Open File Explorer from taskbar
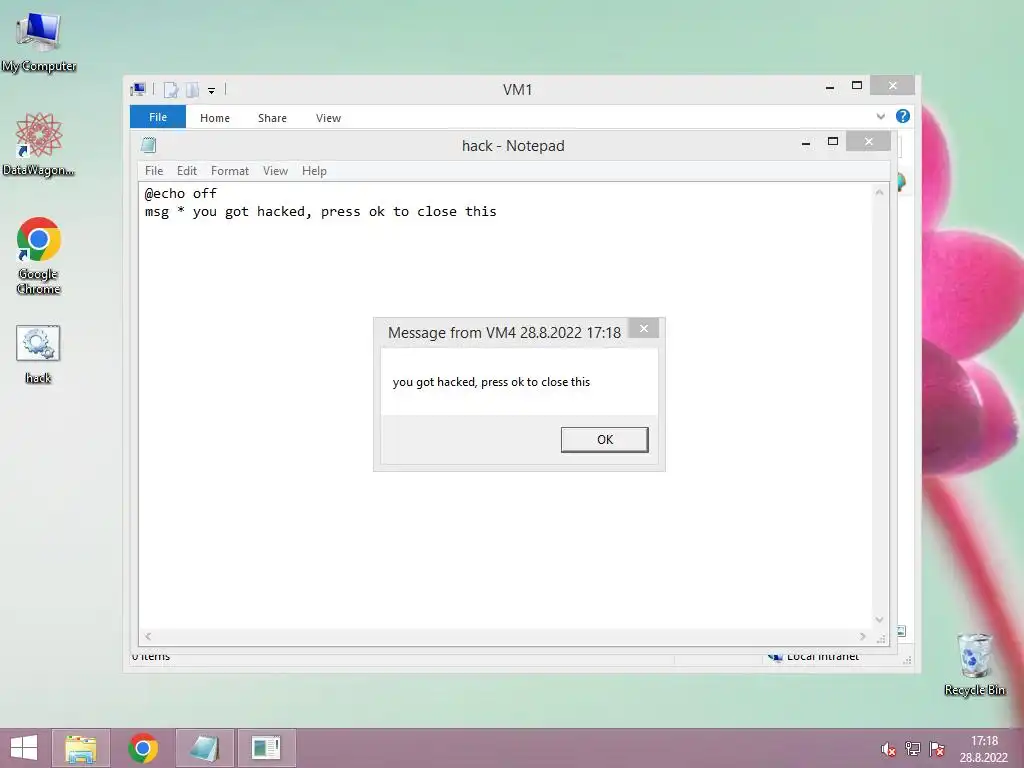This screenshot has width=1024, height=768. click(81, 748)
